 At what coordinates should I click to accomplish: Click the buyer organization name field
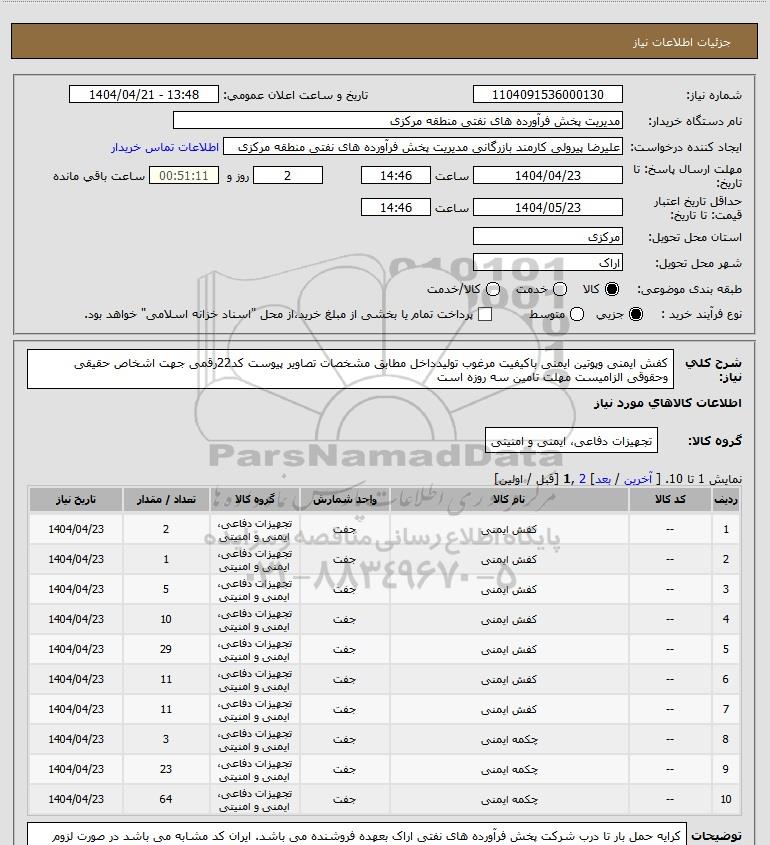[398, 120]
